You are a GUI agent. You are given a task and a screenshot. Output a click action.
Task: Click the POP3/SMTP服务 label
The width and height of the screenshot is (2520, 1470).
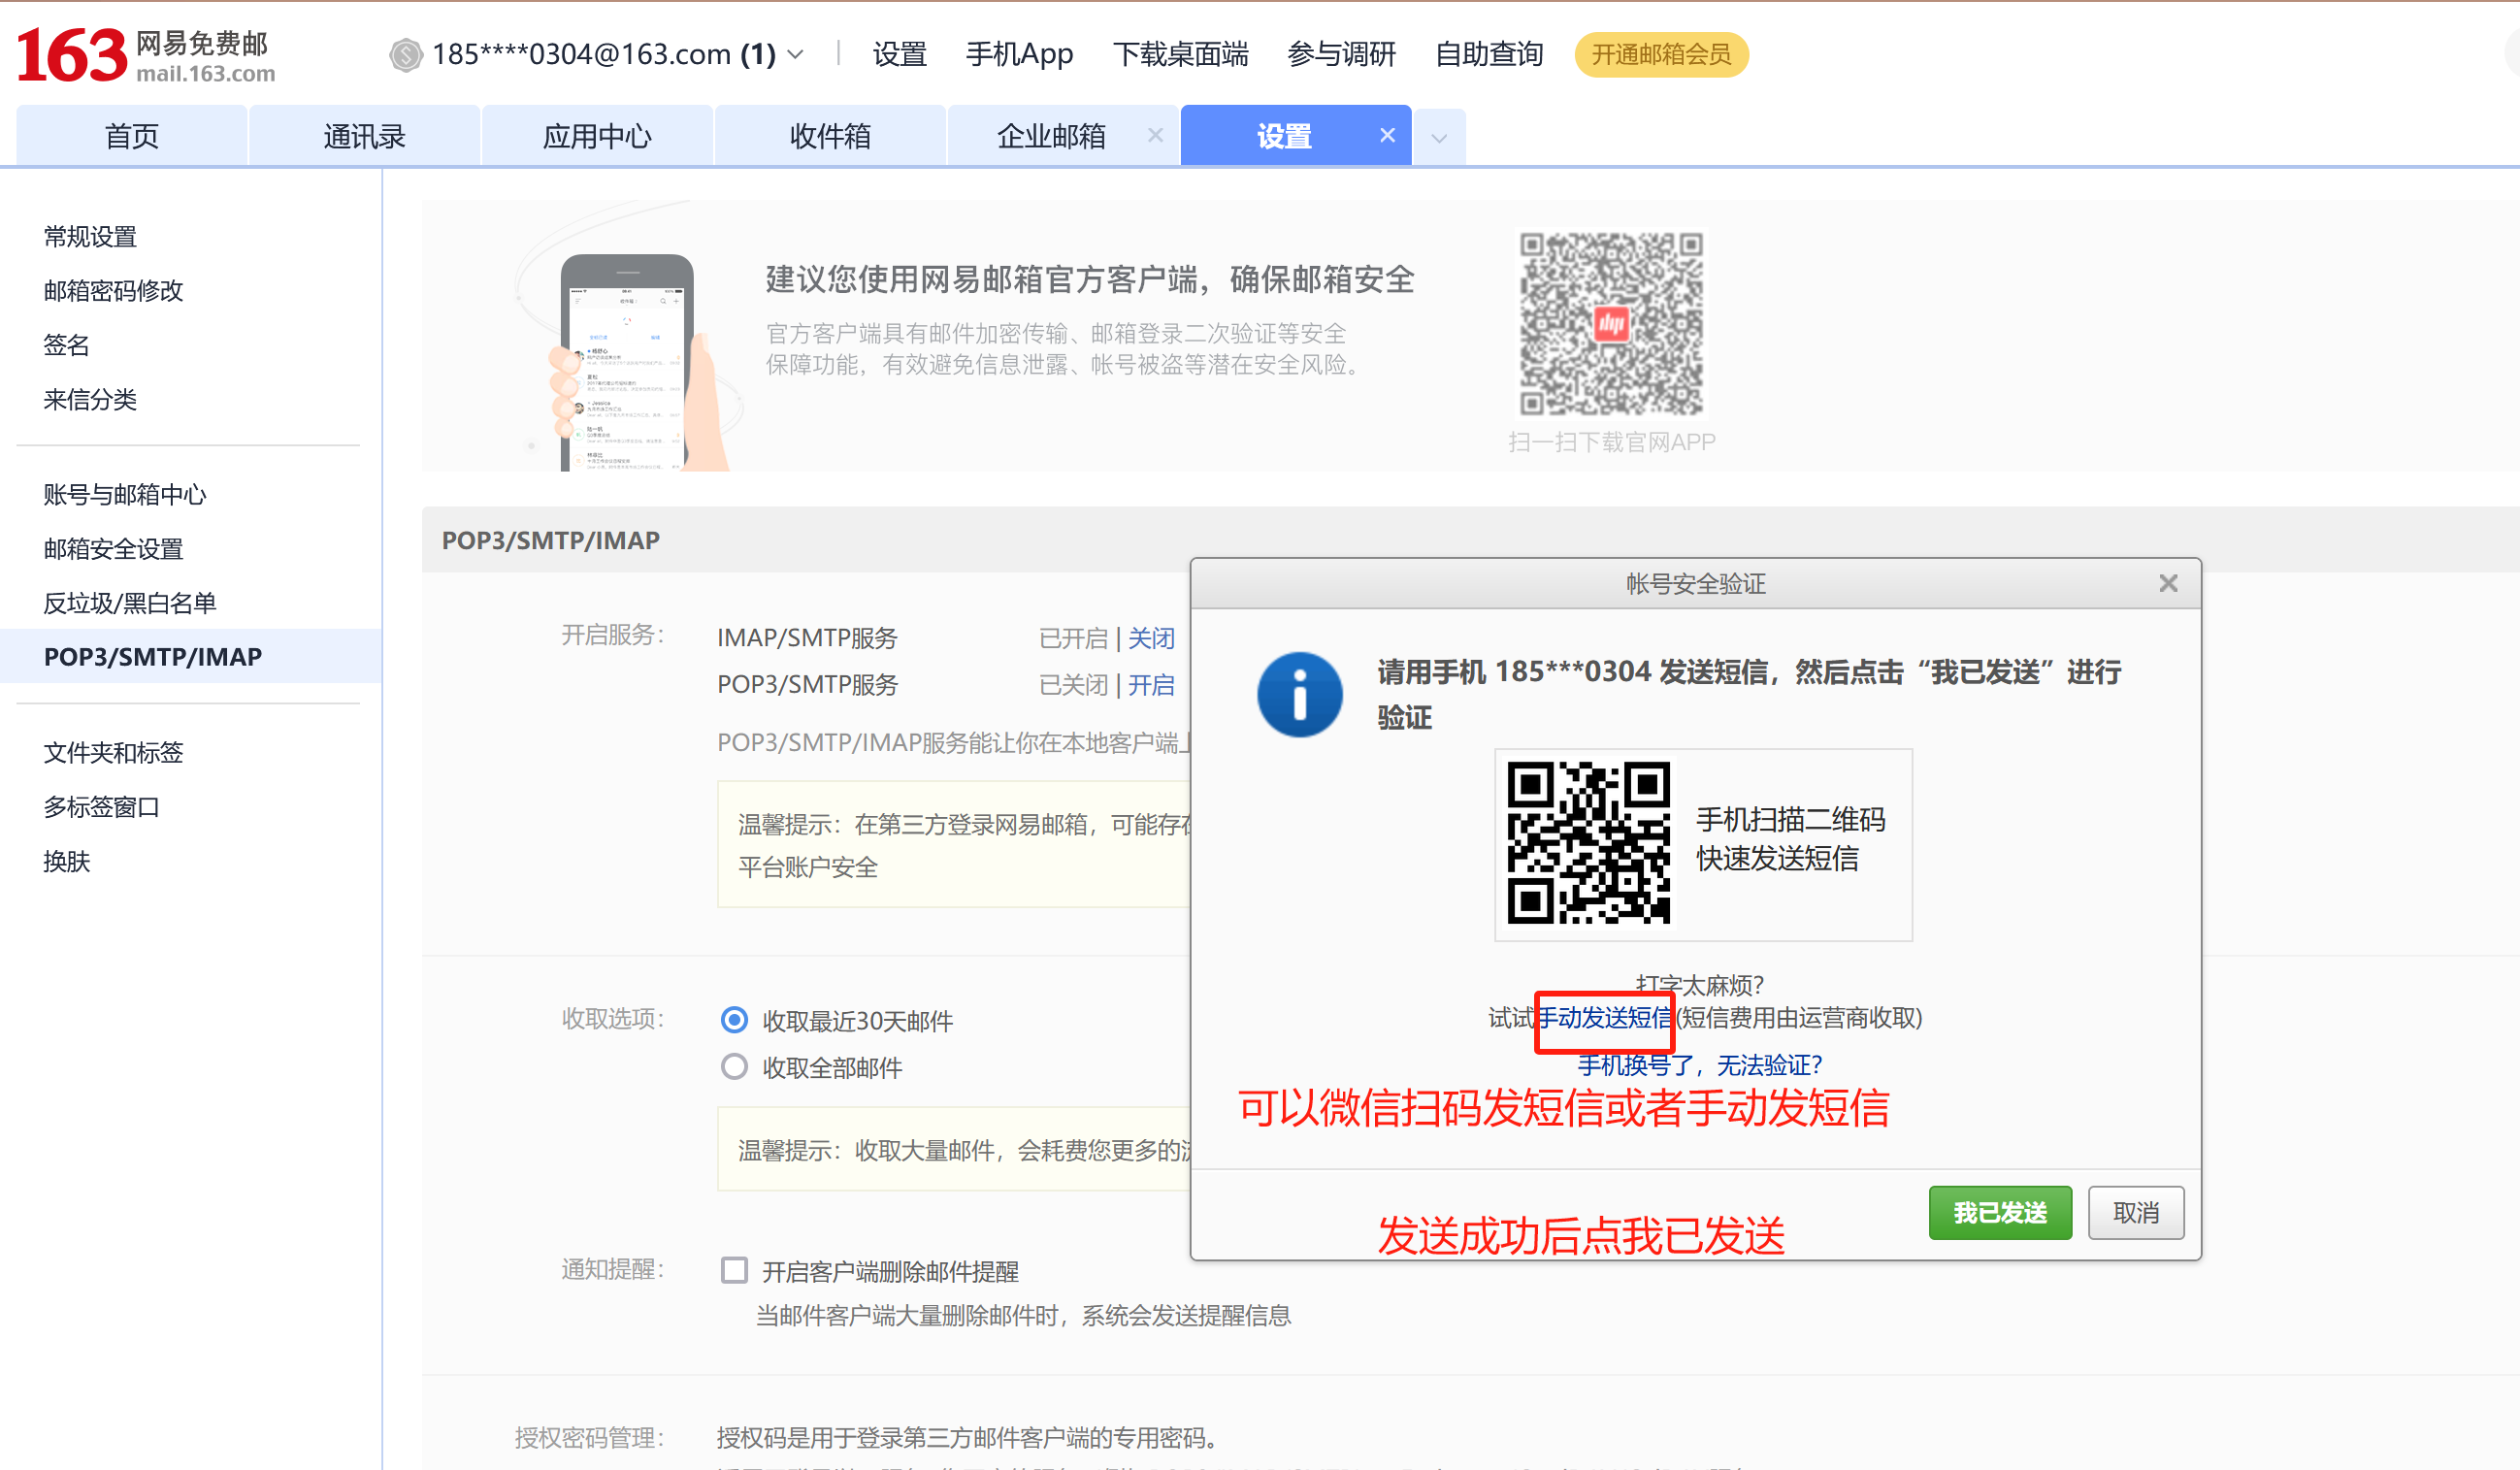[807, 685]
